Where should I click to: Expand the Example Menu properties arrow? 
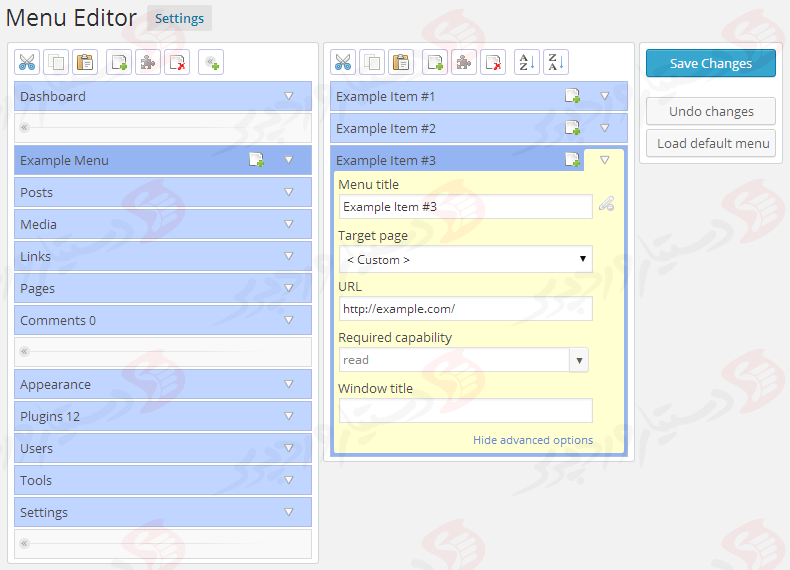click(x=289, y=160)
